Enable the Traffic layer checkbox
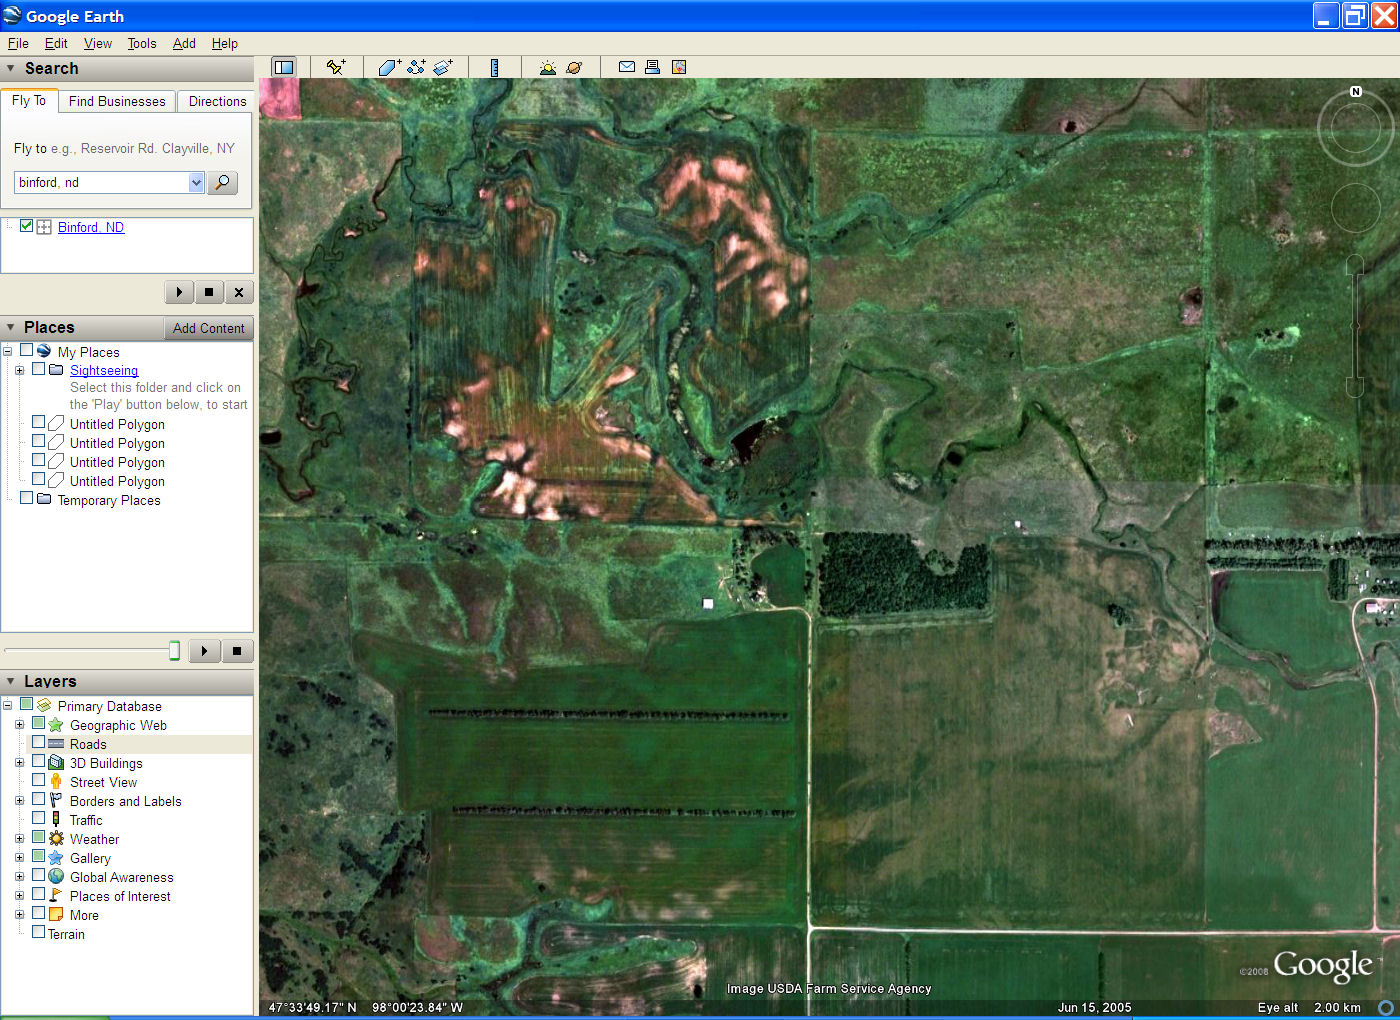1400x1020 pixels. 38,819
